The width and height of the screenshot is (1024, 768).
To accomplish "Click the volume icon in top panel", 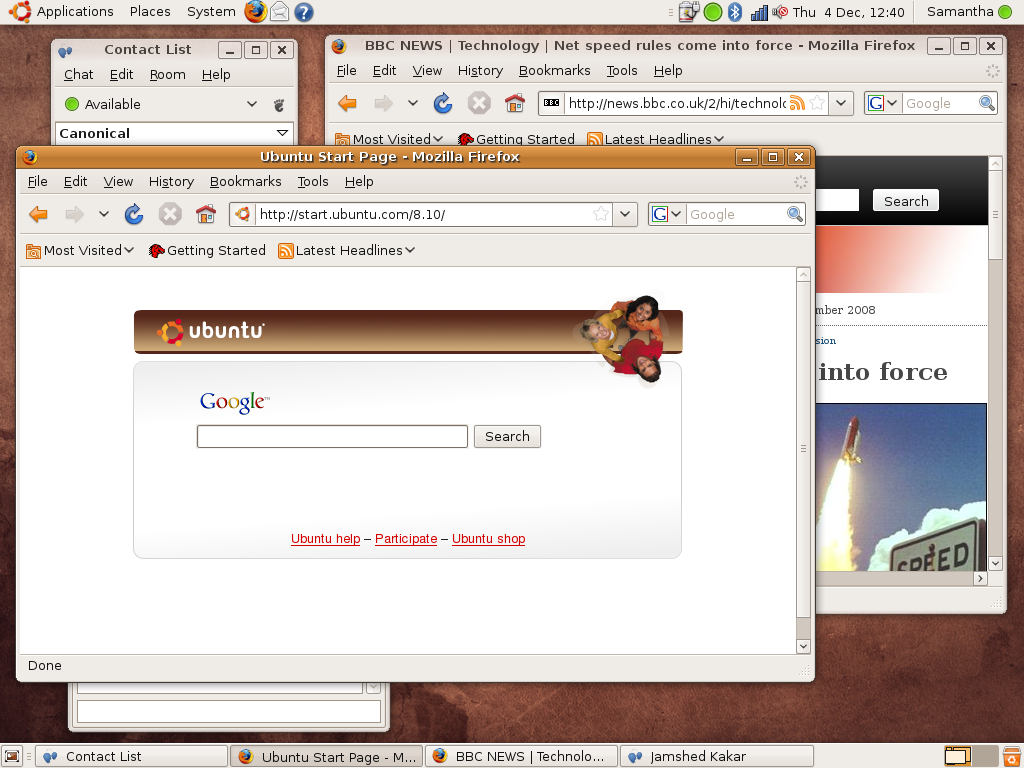I will pos(780,12).
